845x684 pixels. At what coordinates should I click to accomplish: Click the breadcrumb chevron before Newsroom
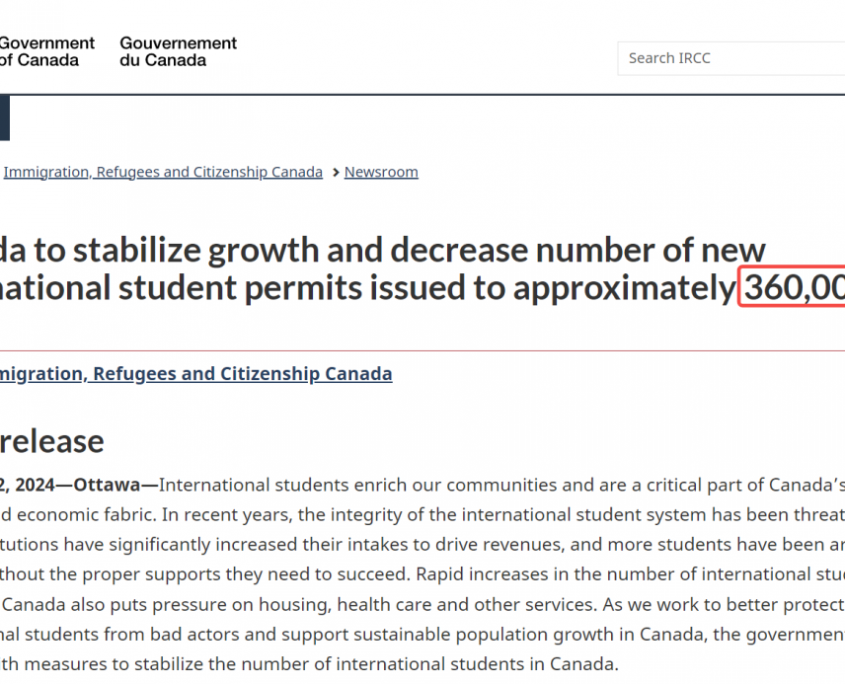336,172
